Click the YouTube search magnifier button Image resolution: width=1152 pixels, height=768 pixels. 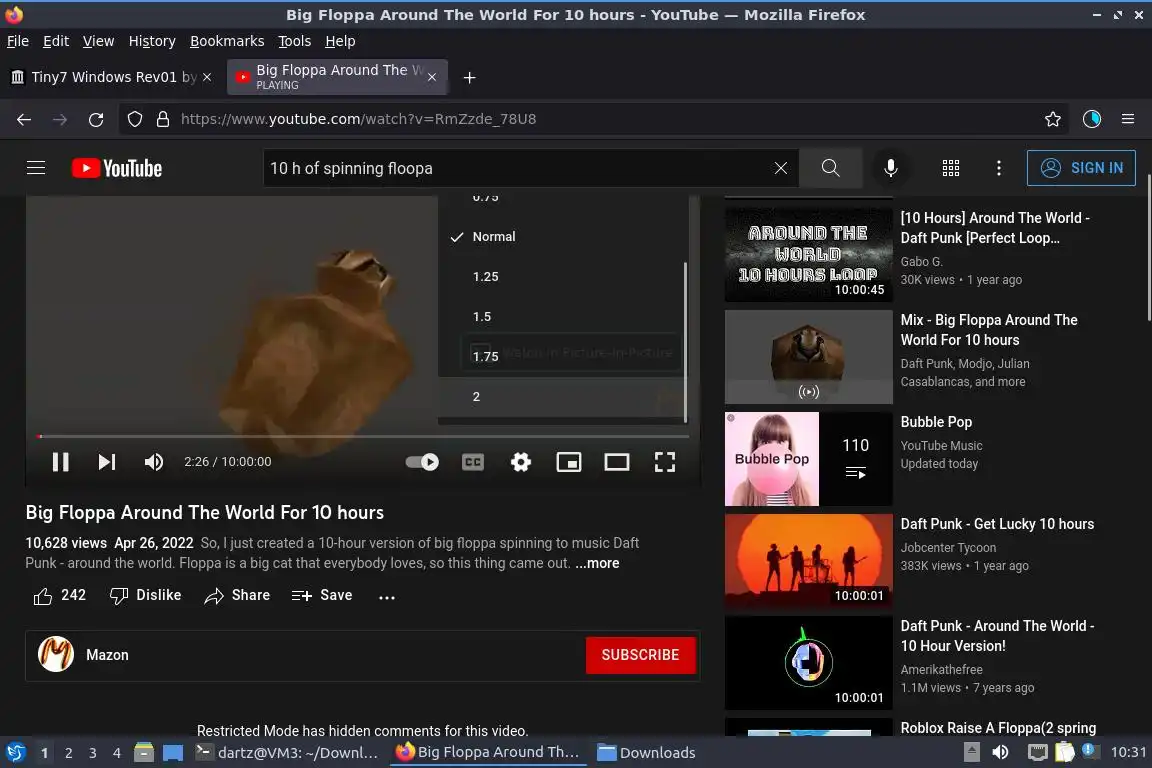830,168
